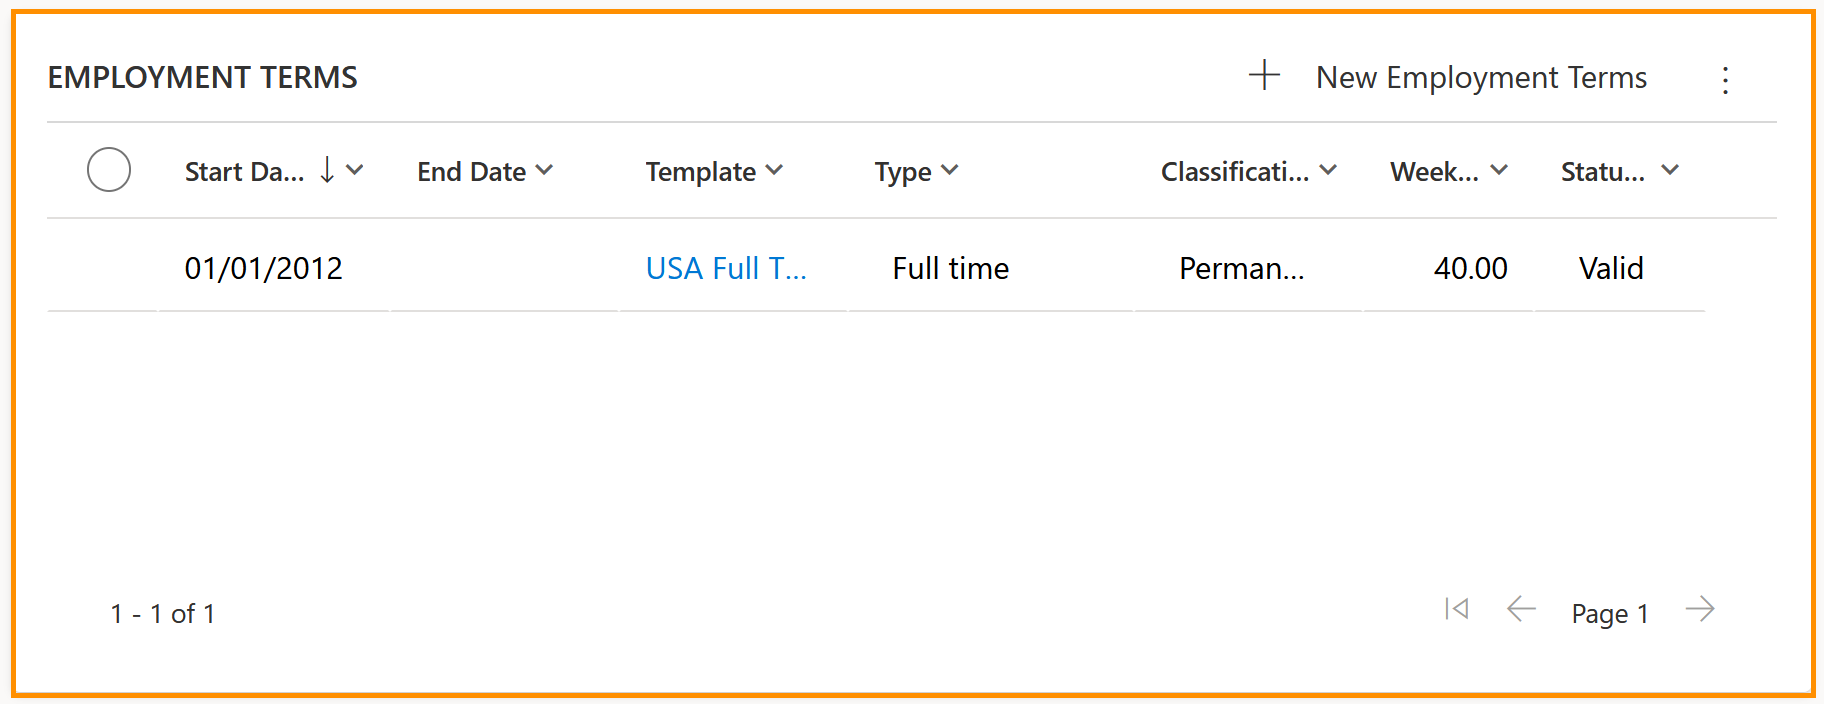Click New Employment Terms button
Viewport: 1824px width, 704px height.
tap(1481, 78)
